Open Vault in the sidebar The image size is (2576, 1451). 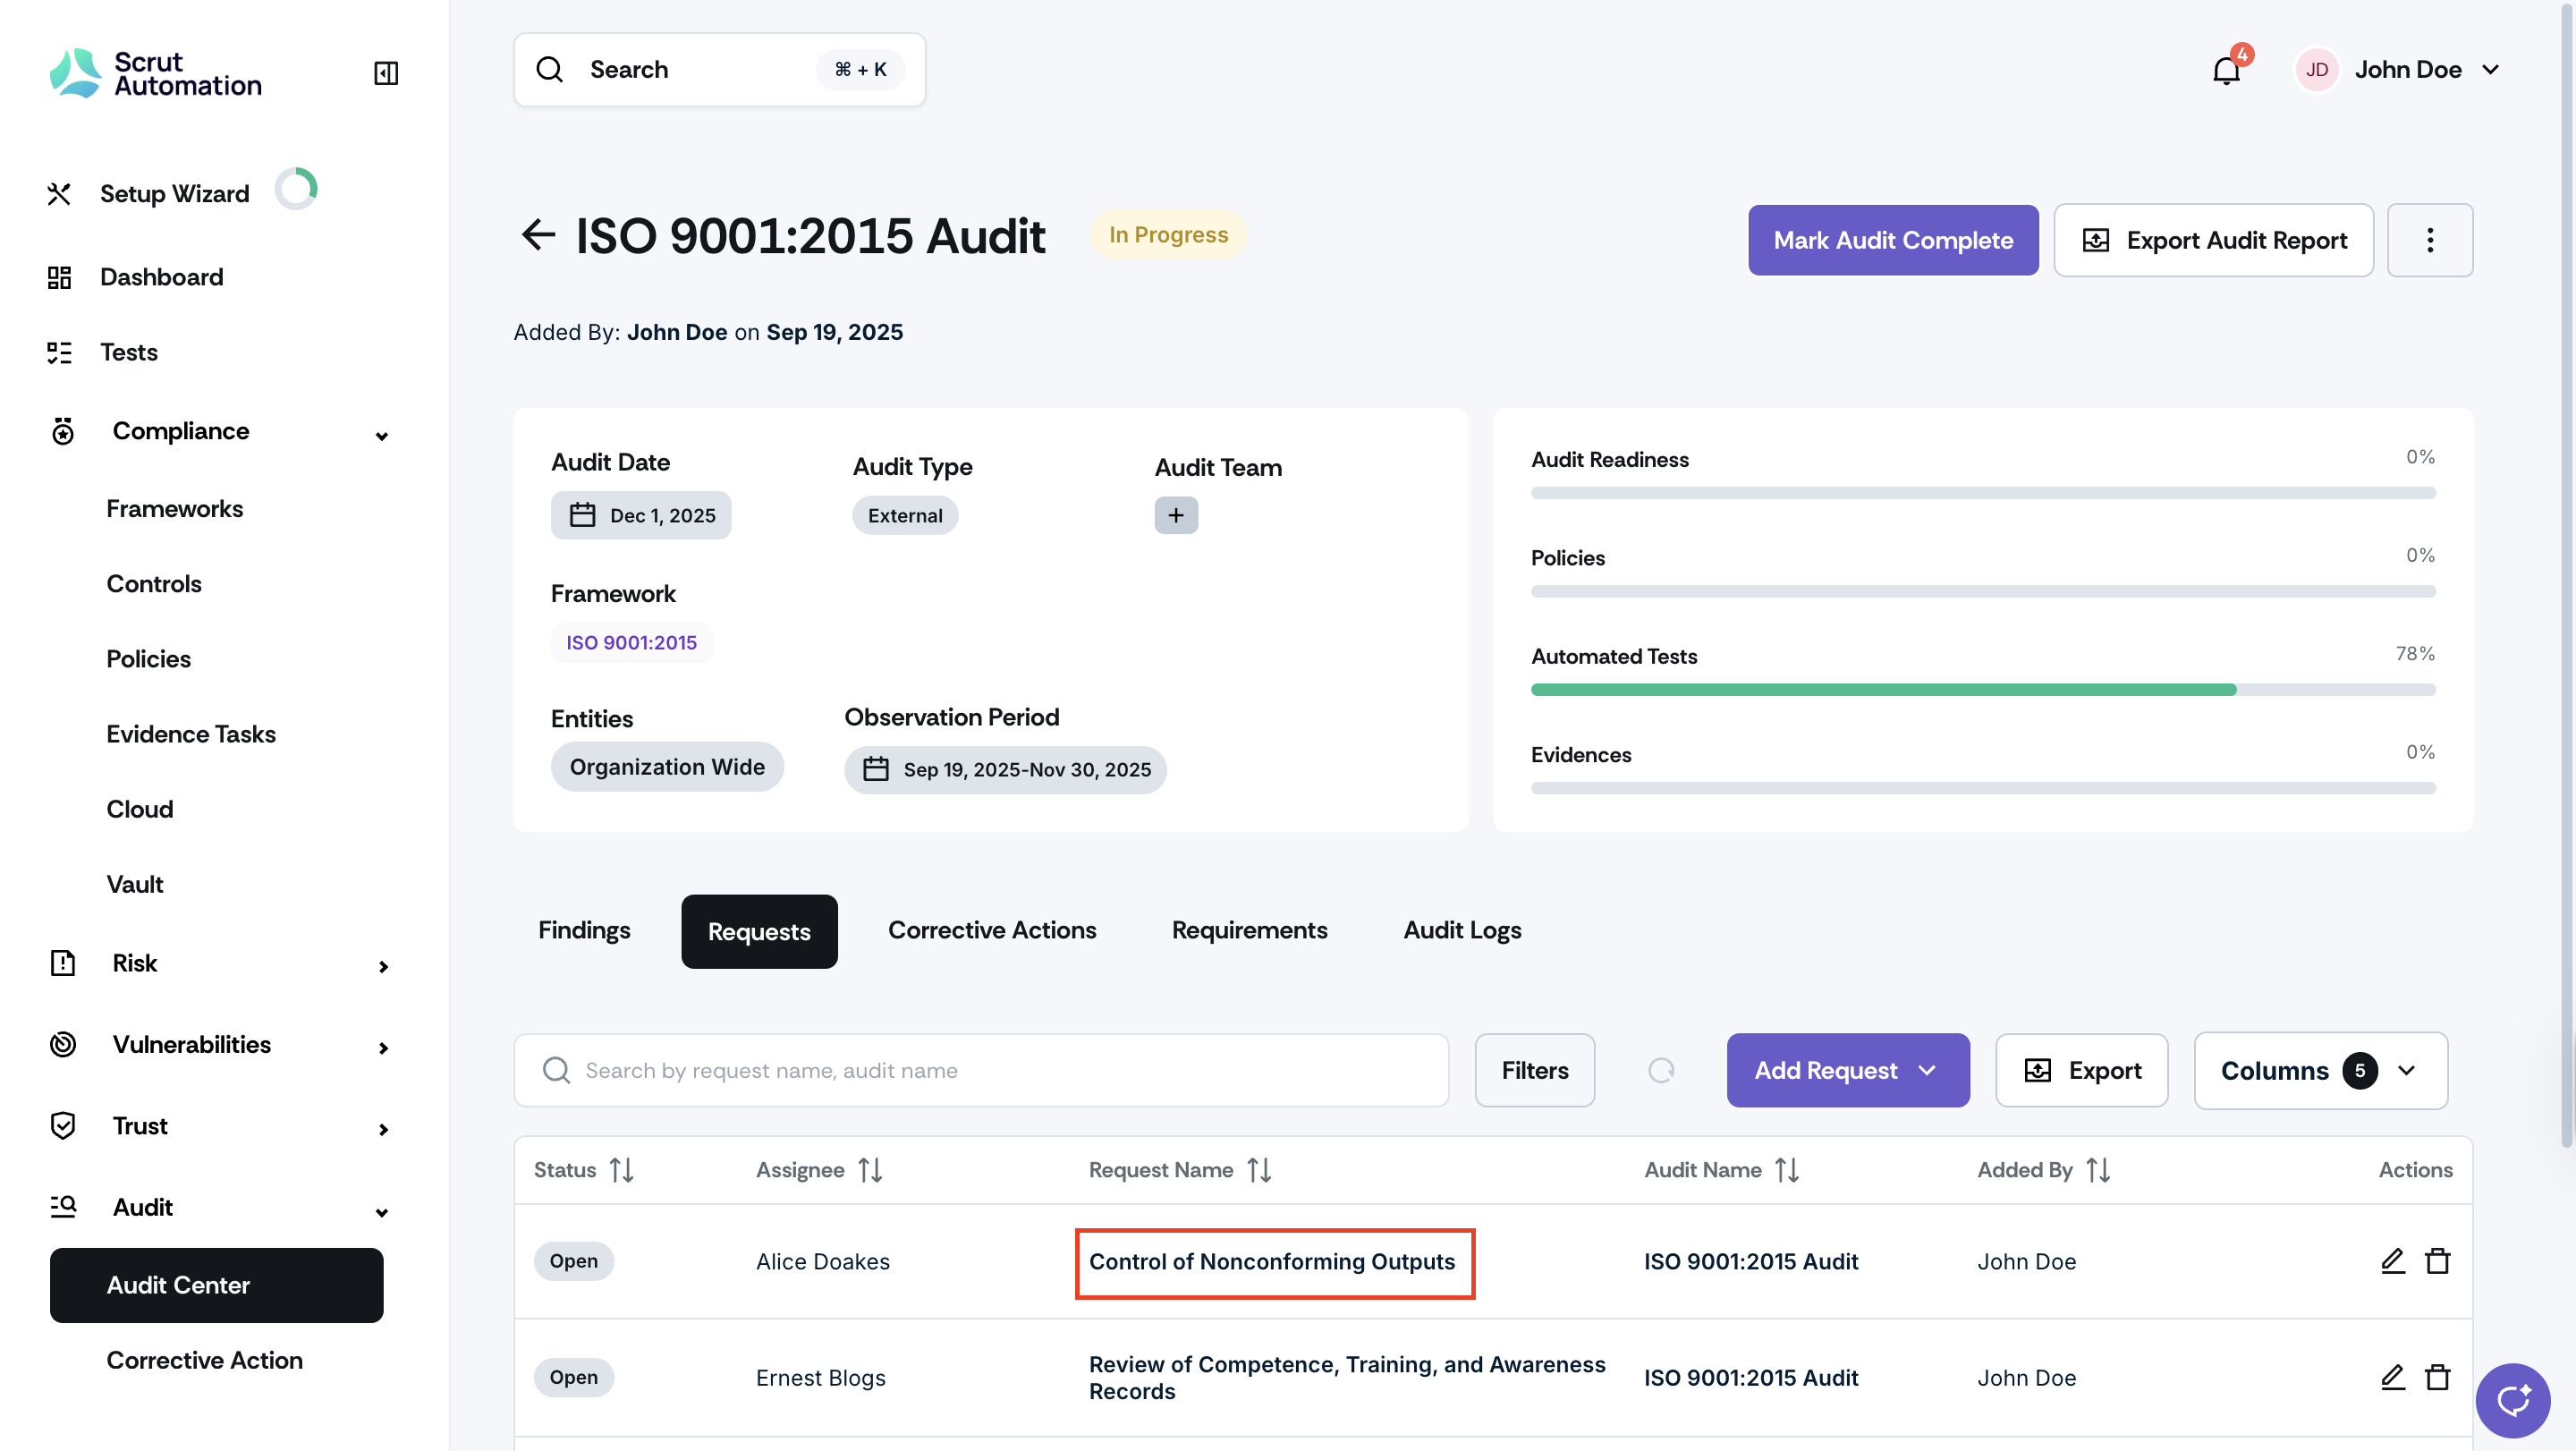point(135,884)
